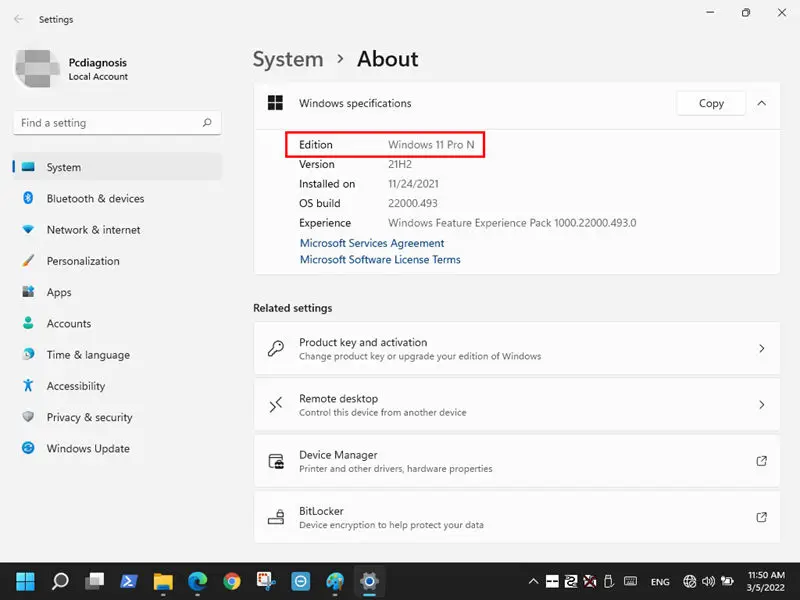Open Remote desktop settings

[x=516, y=405]
